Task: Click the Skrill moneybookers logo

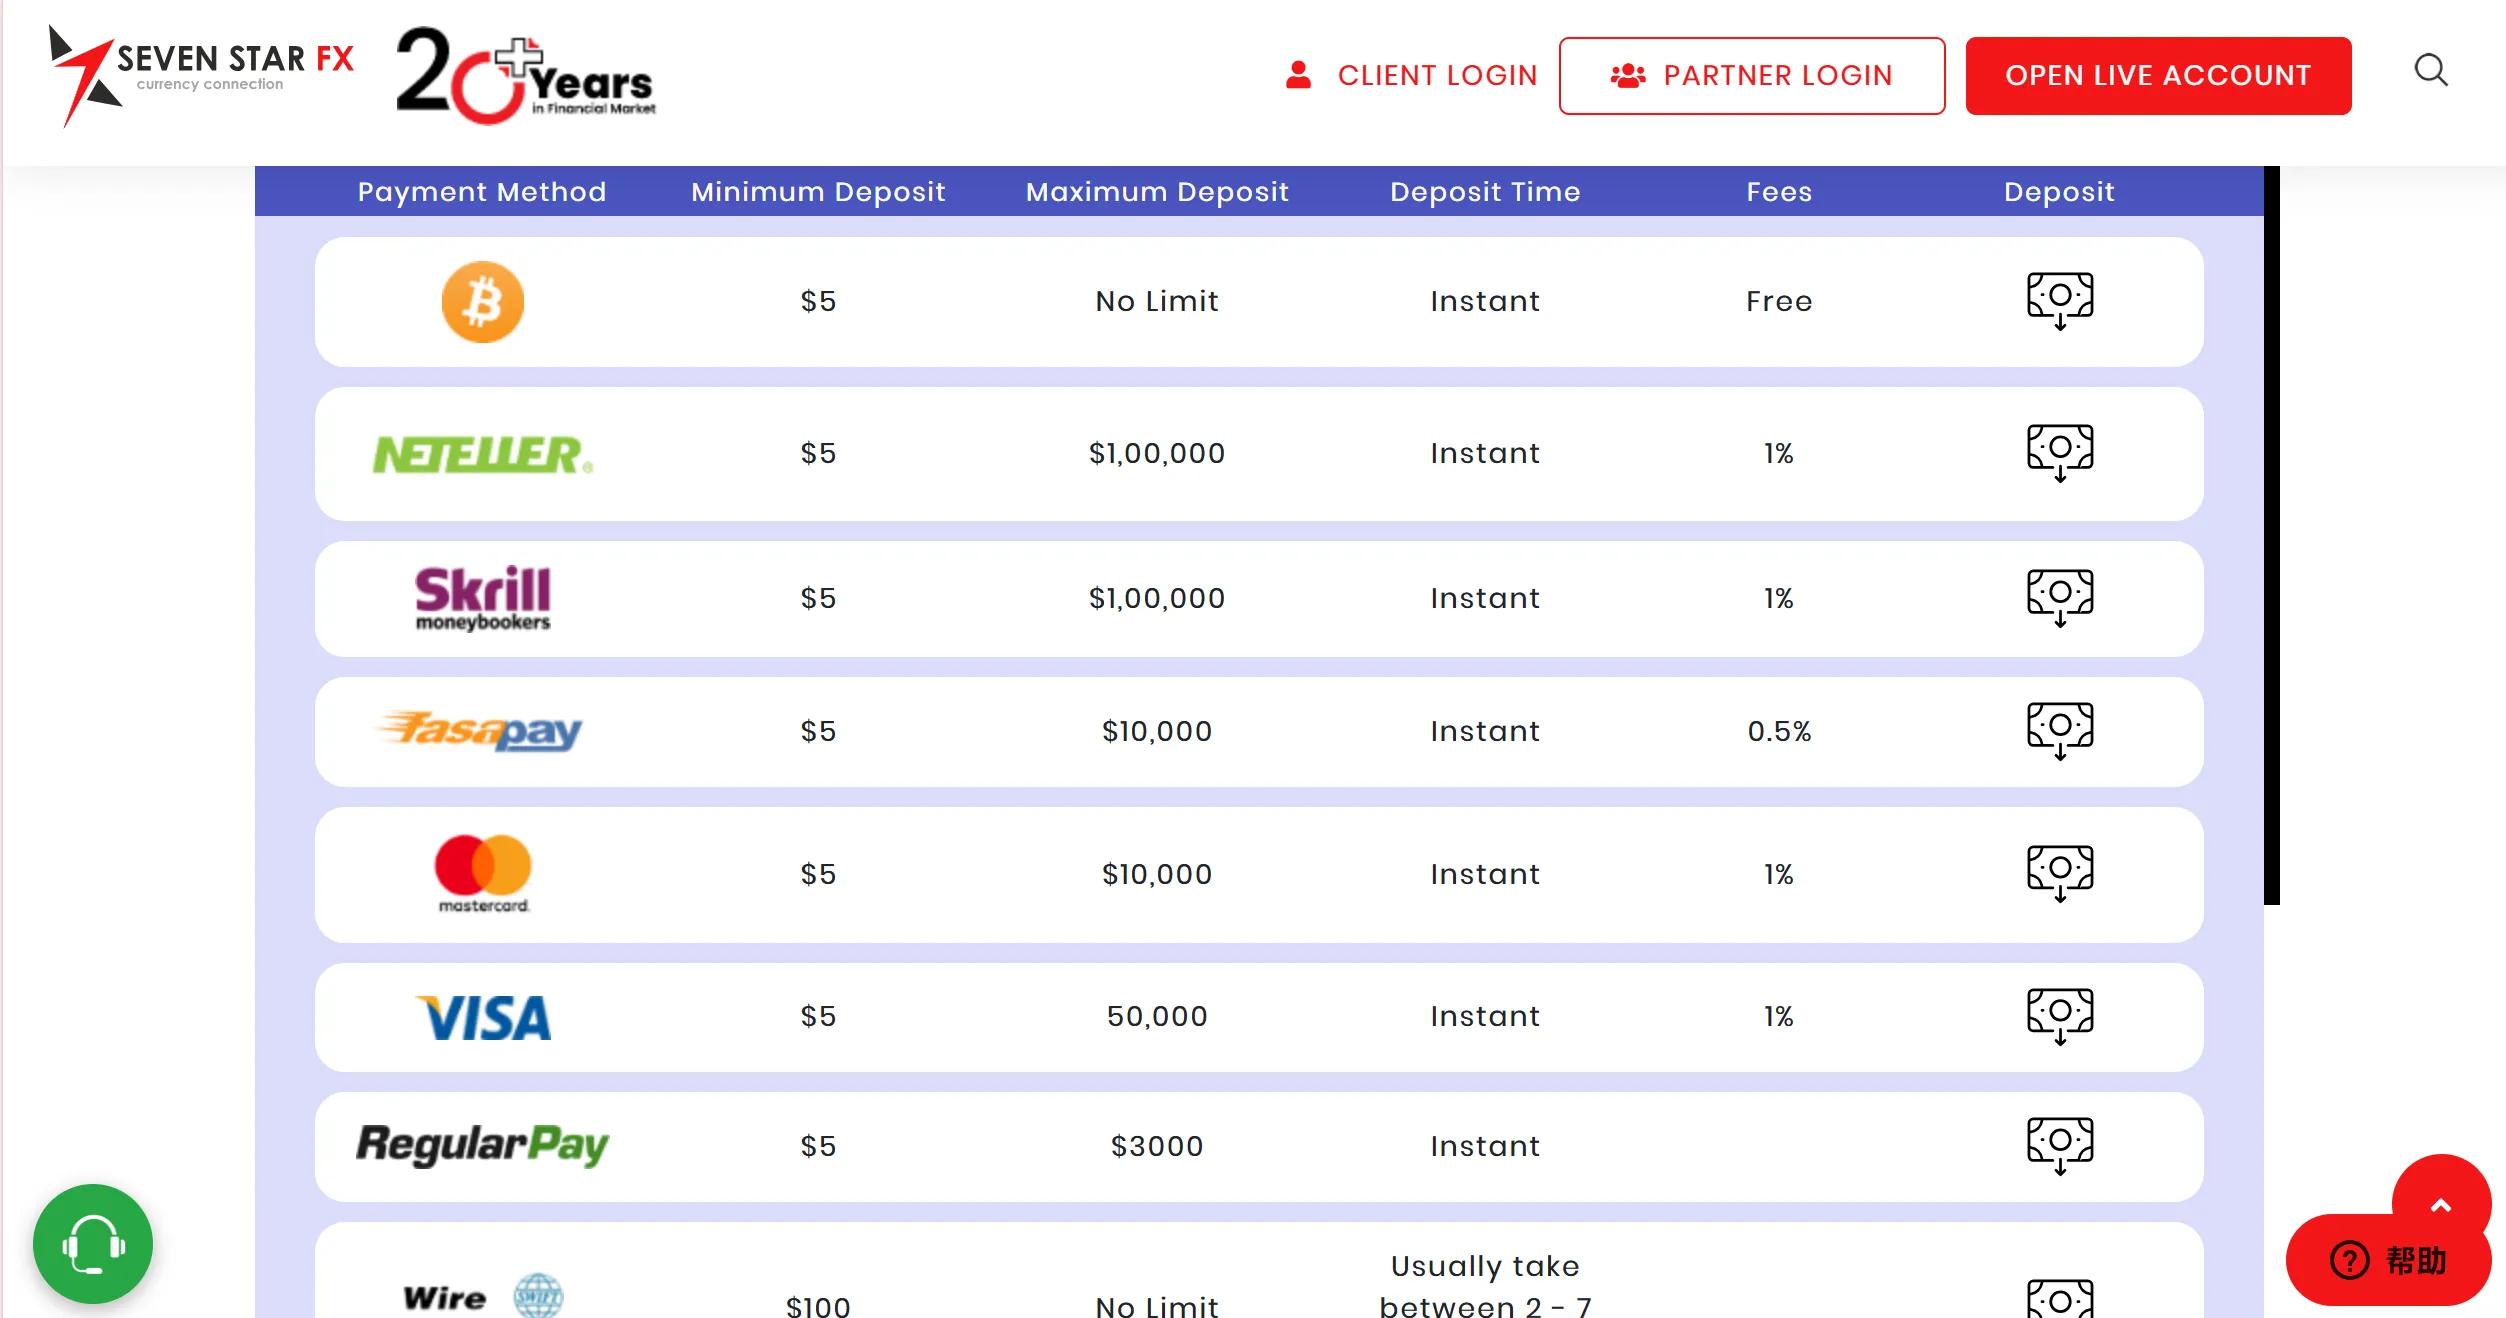Action: (x=483, y=599)
